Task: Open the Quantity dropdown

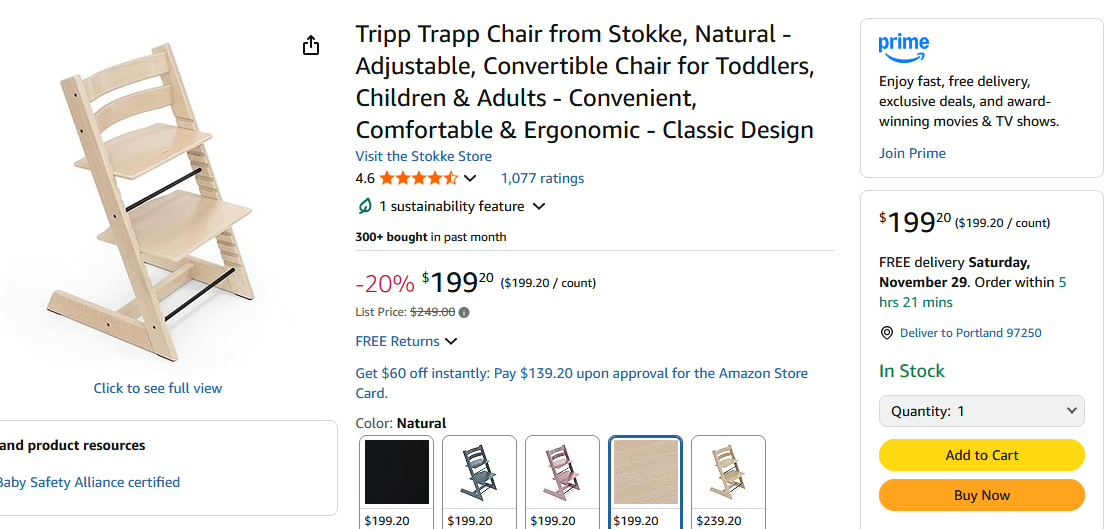Action: [x=982, y=411]
